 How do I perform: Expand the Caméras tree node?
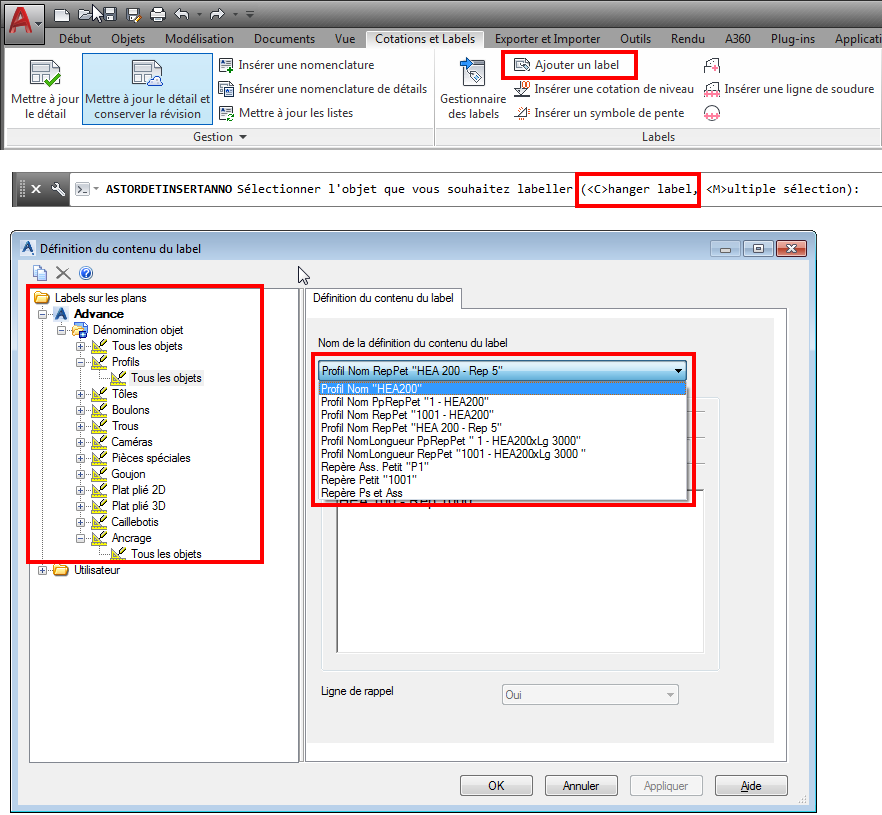[x=80, y=442]
